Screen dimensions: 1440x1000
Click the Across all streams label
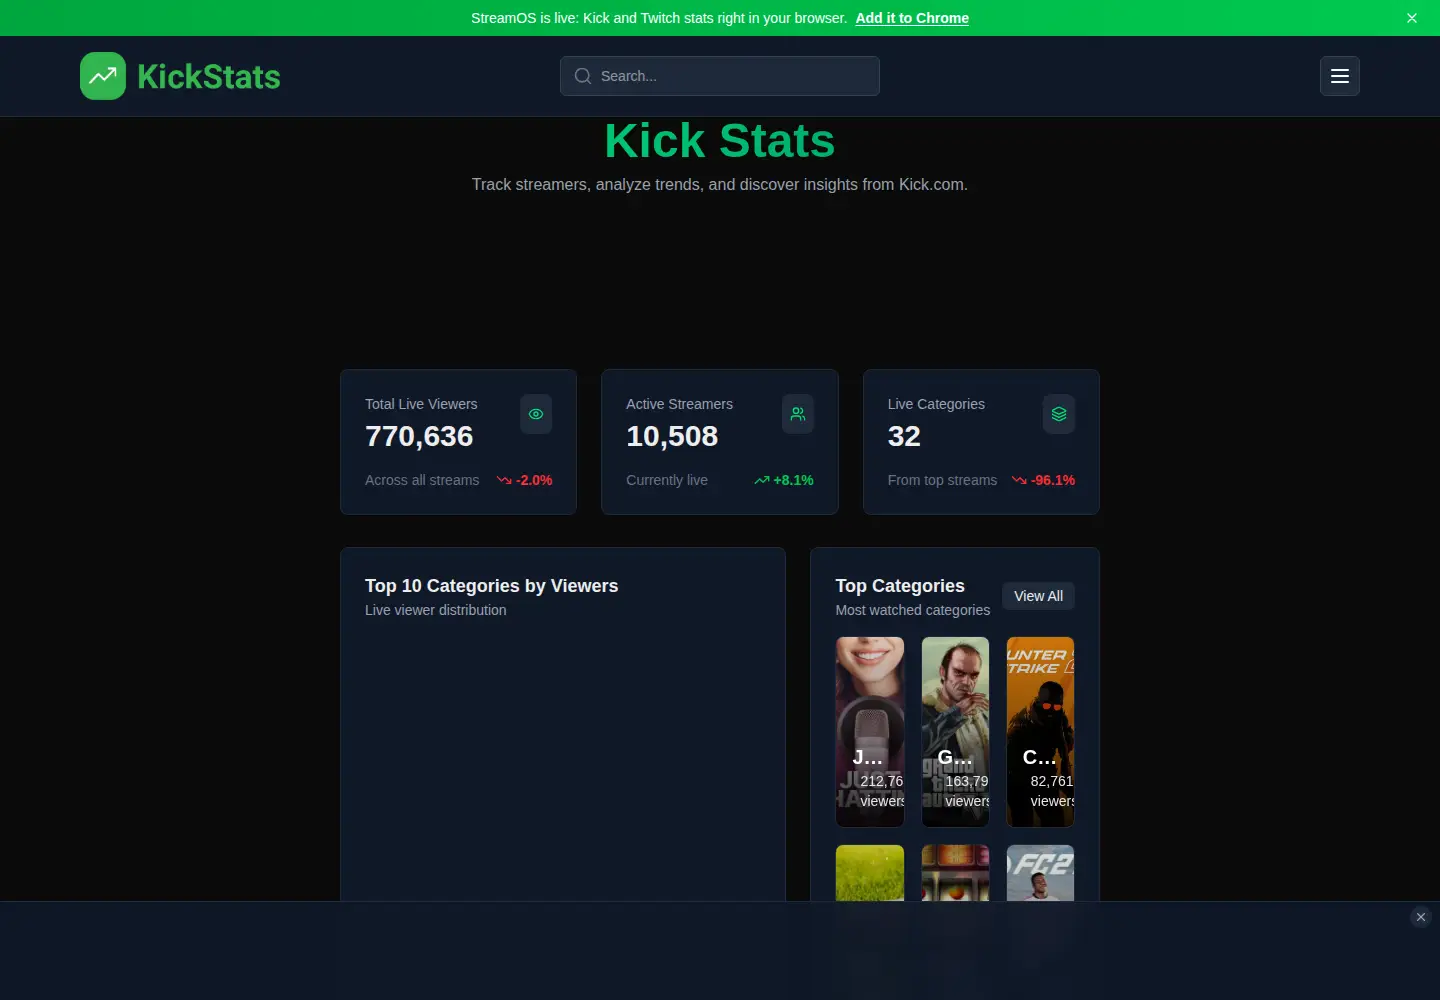[x=422, y=480]
